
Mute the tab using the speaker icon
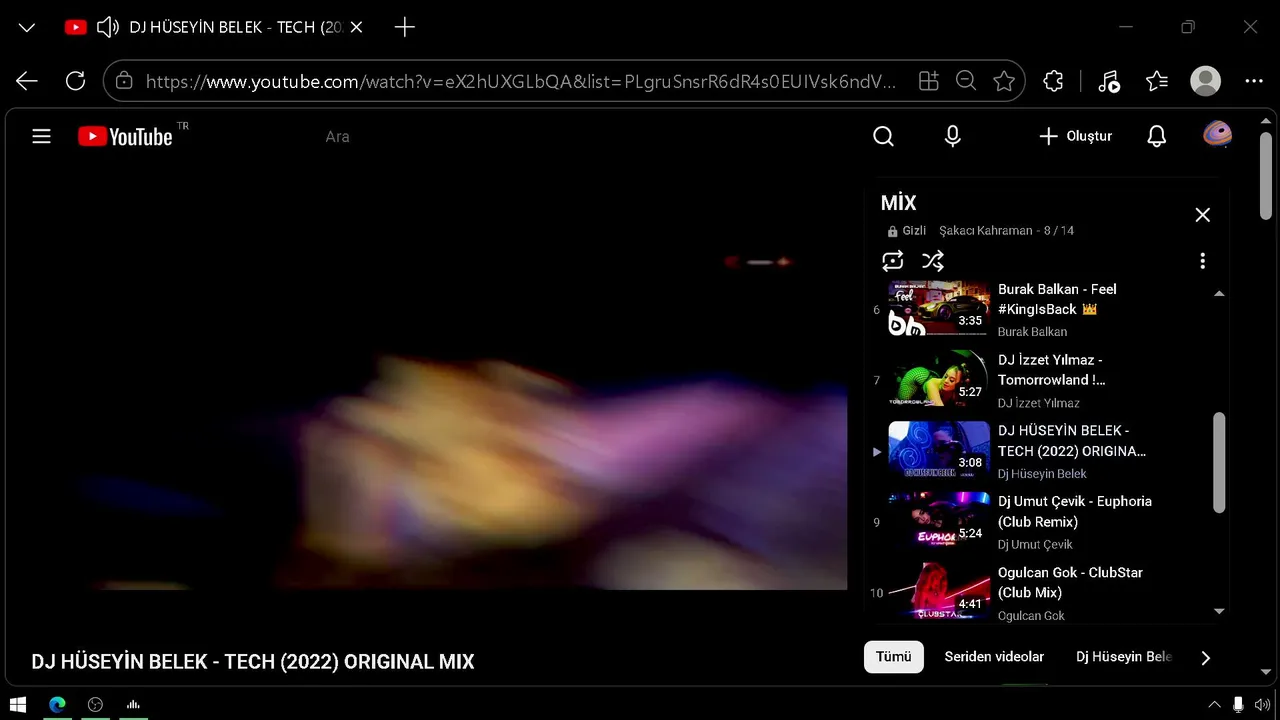coord(108,27)
